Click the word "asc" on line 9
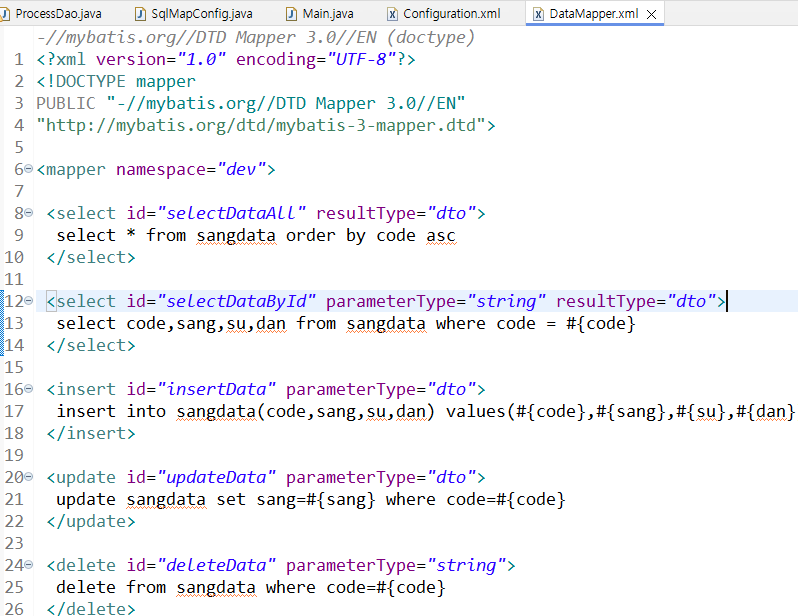 point(441,235)
